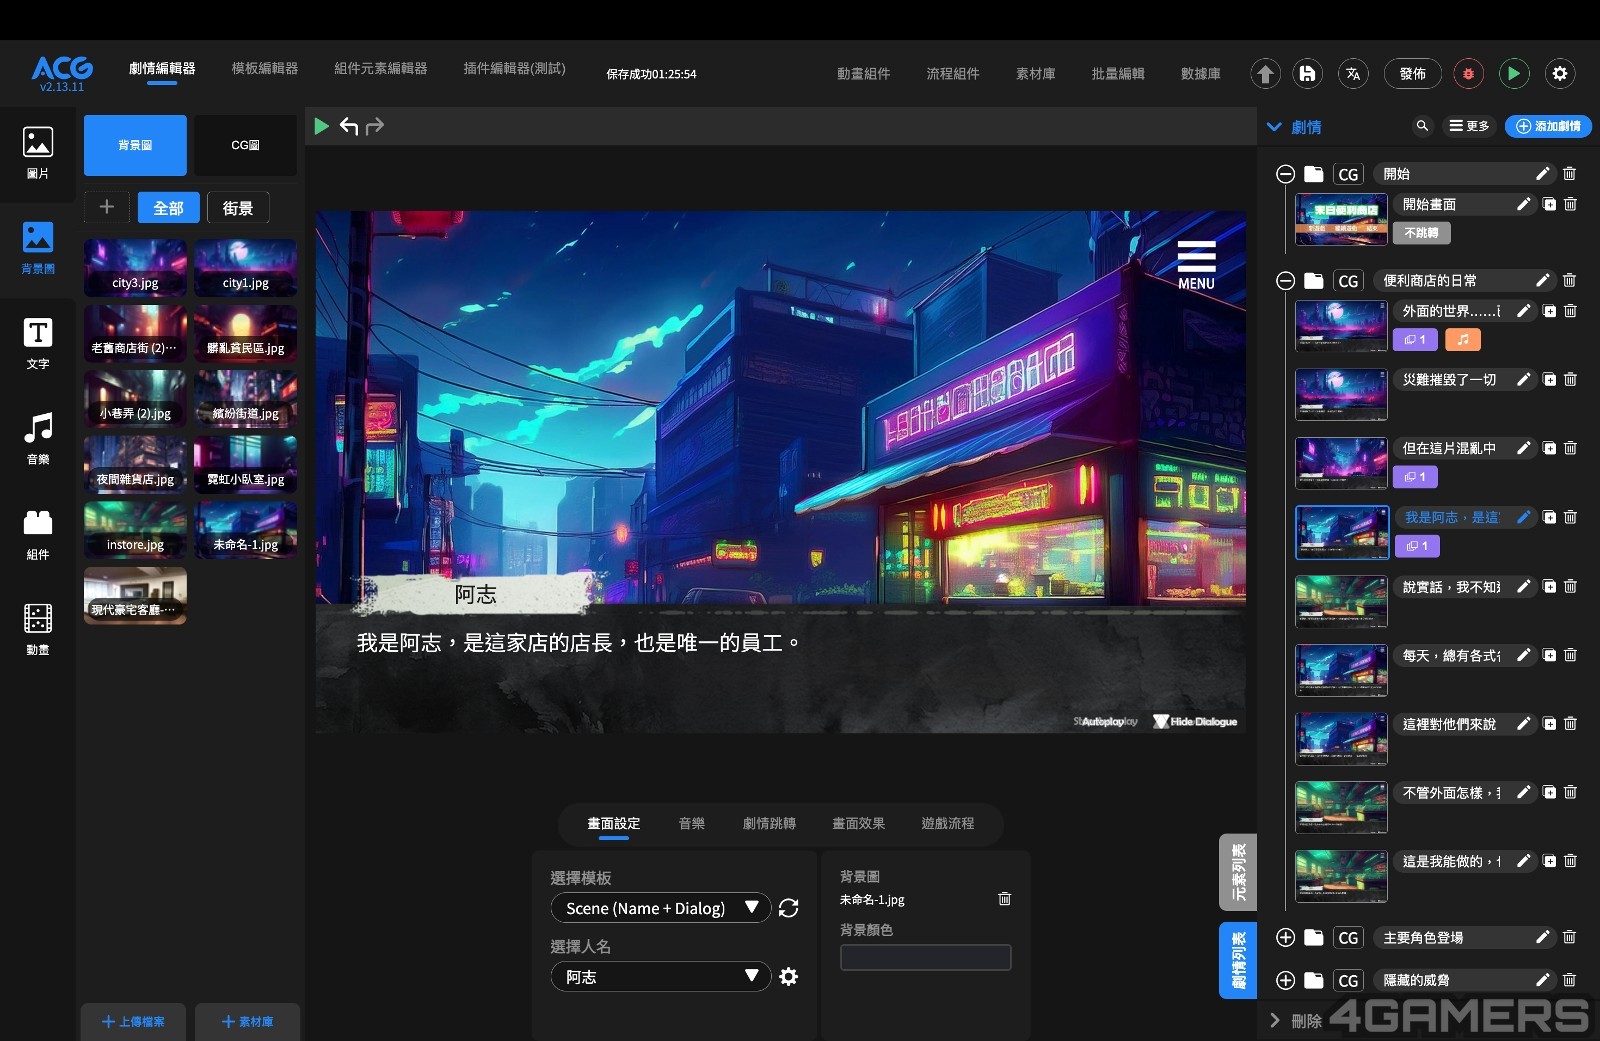Click the 添加劇情 add story button

pos(1548,126)
